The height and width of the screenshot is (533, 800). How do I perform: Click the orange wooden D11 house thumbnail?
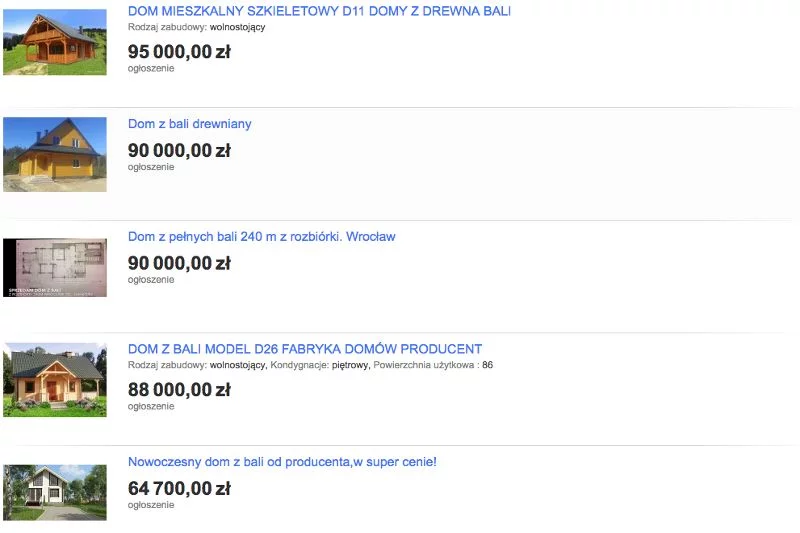coord(55,42)
